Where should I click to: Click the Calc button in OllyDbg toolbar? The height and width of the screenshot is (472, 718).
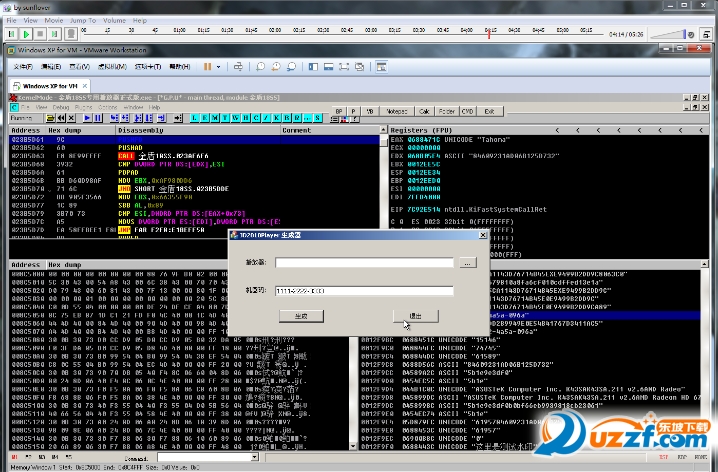(424, 110)
